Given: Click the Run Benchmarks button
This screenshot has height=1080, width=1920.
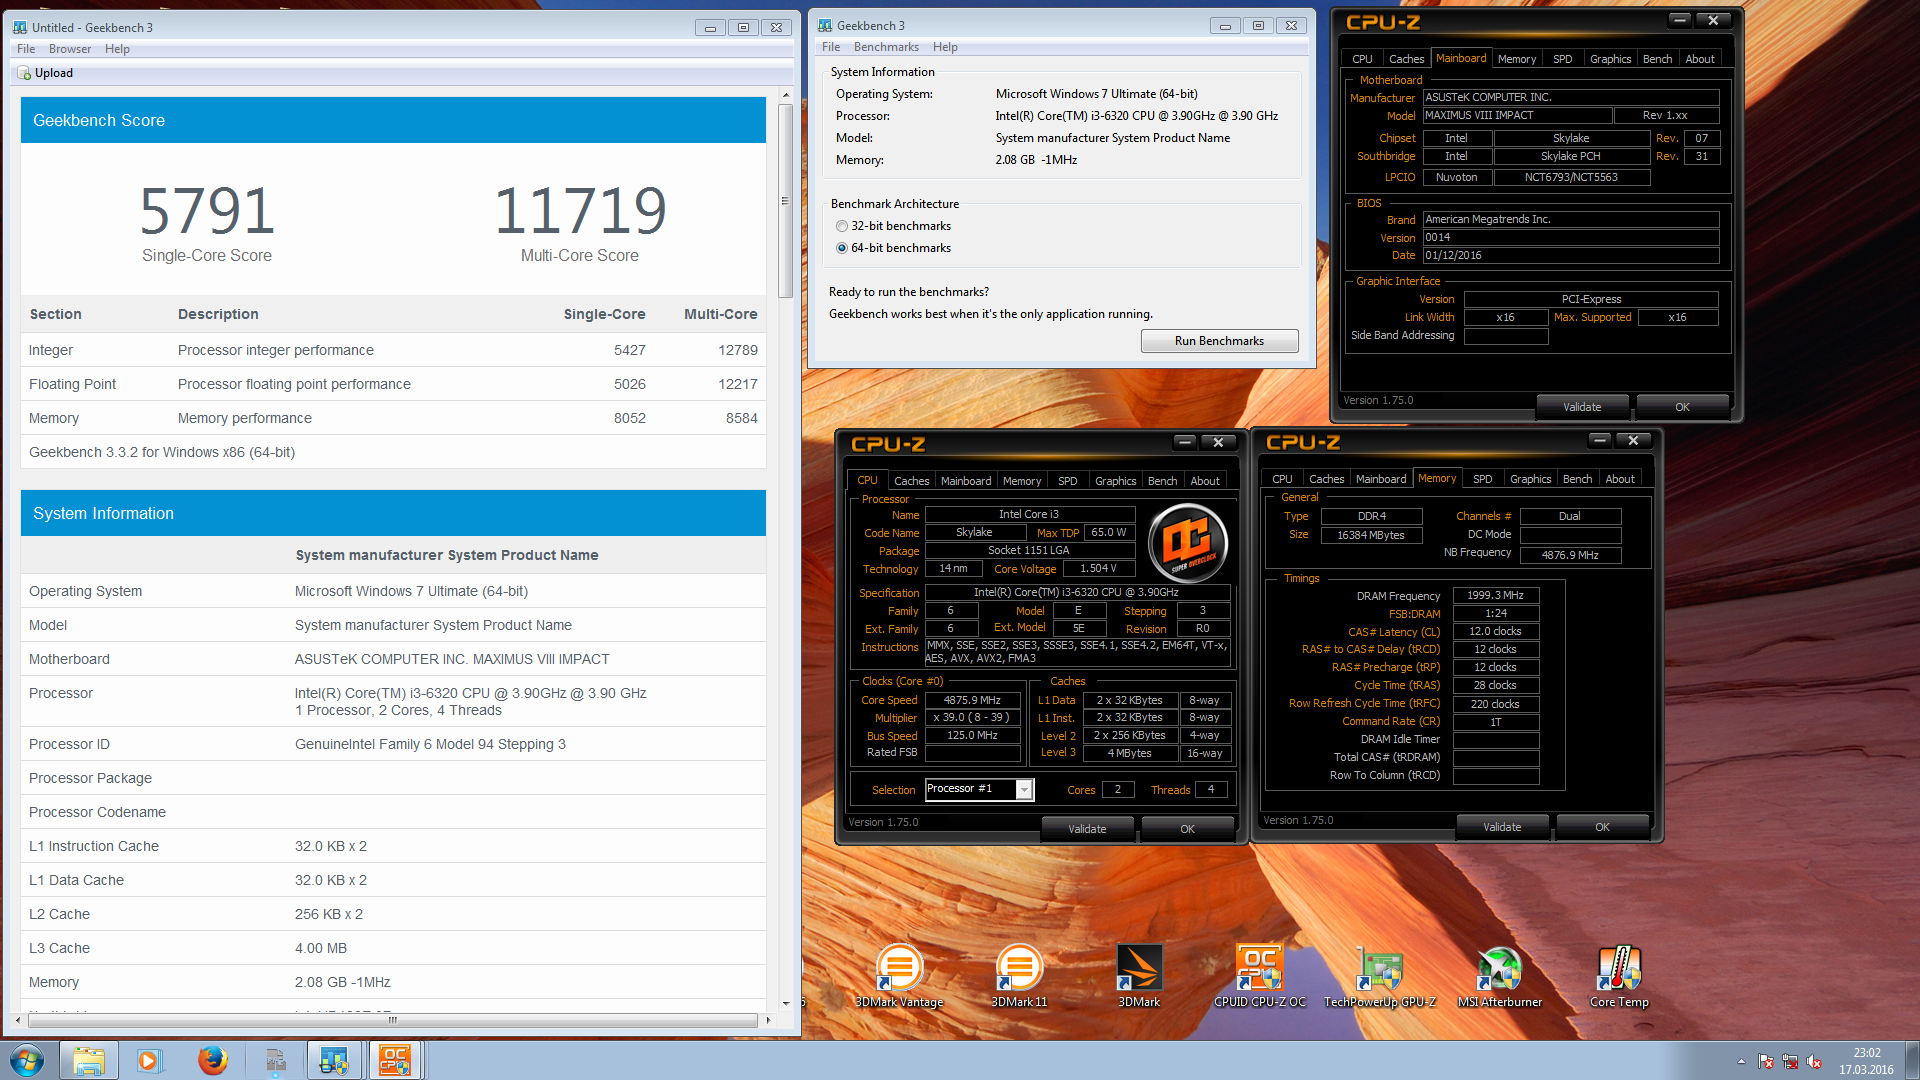Looking at the screenshot, I should (x=1219, y=341).
